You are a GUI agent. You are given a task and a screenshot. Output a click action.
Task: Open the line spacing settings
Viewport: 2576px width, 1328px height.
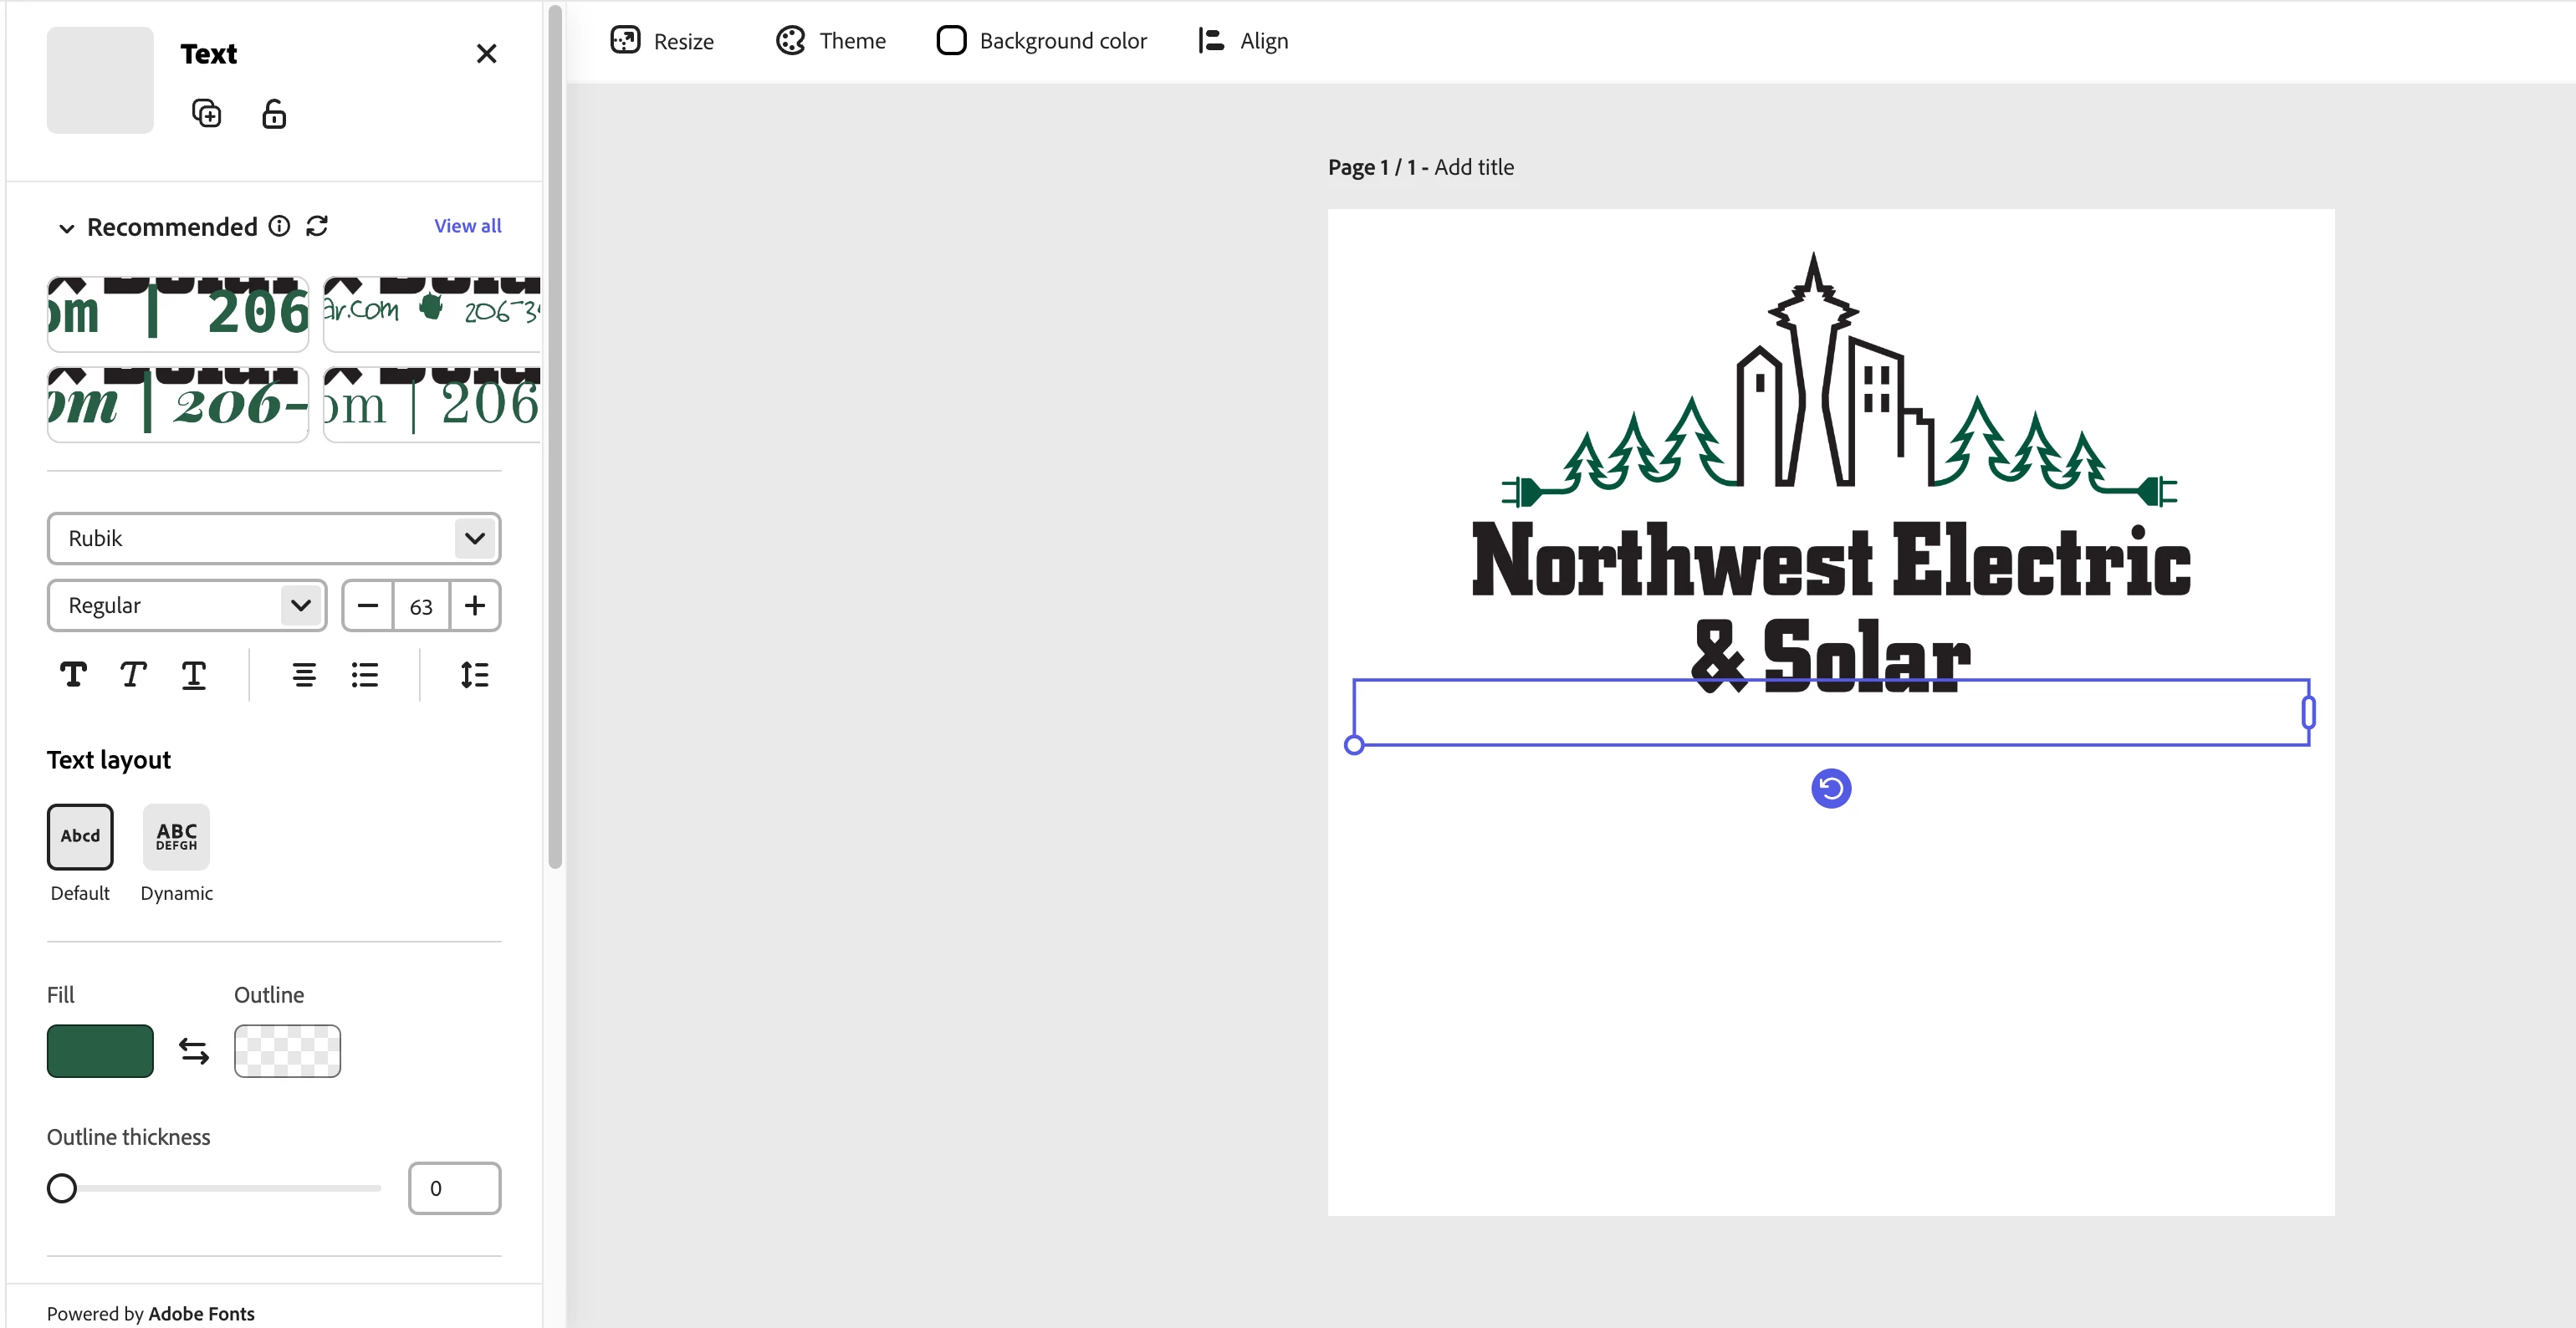point(474,675)
